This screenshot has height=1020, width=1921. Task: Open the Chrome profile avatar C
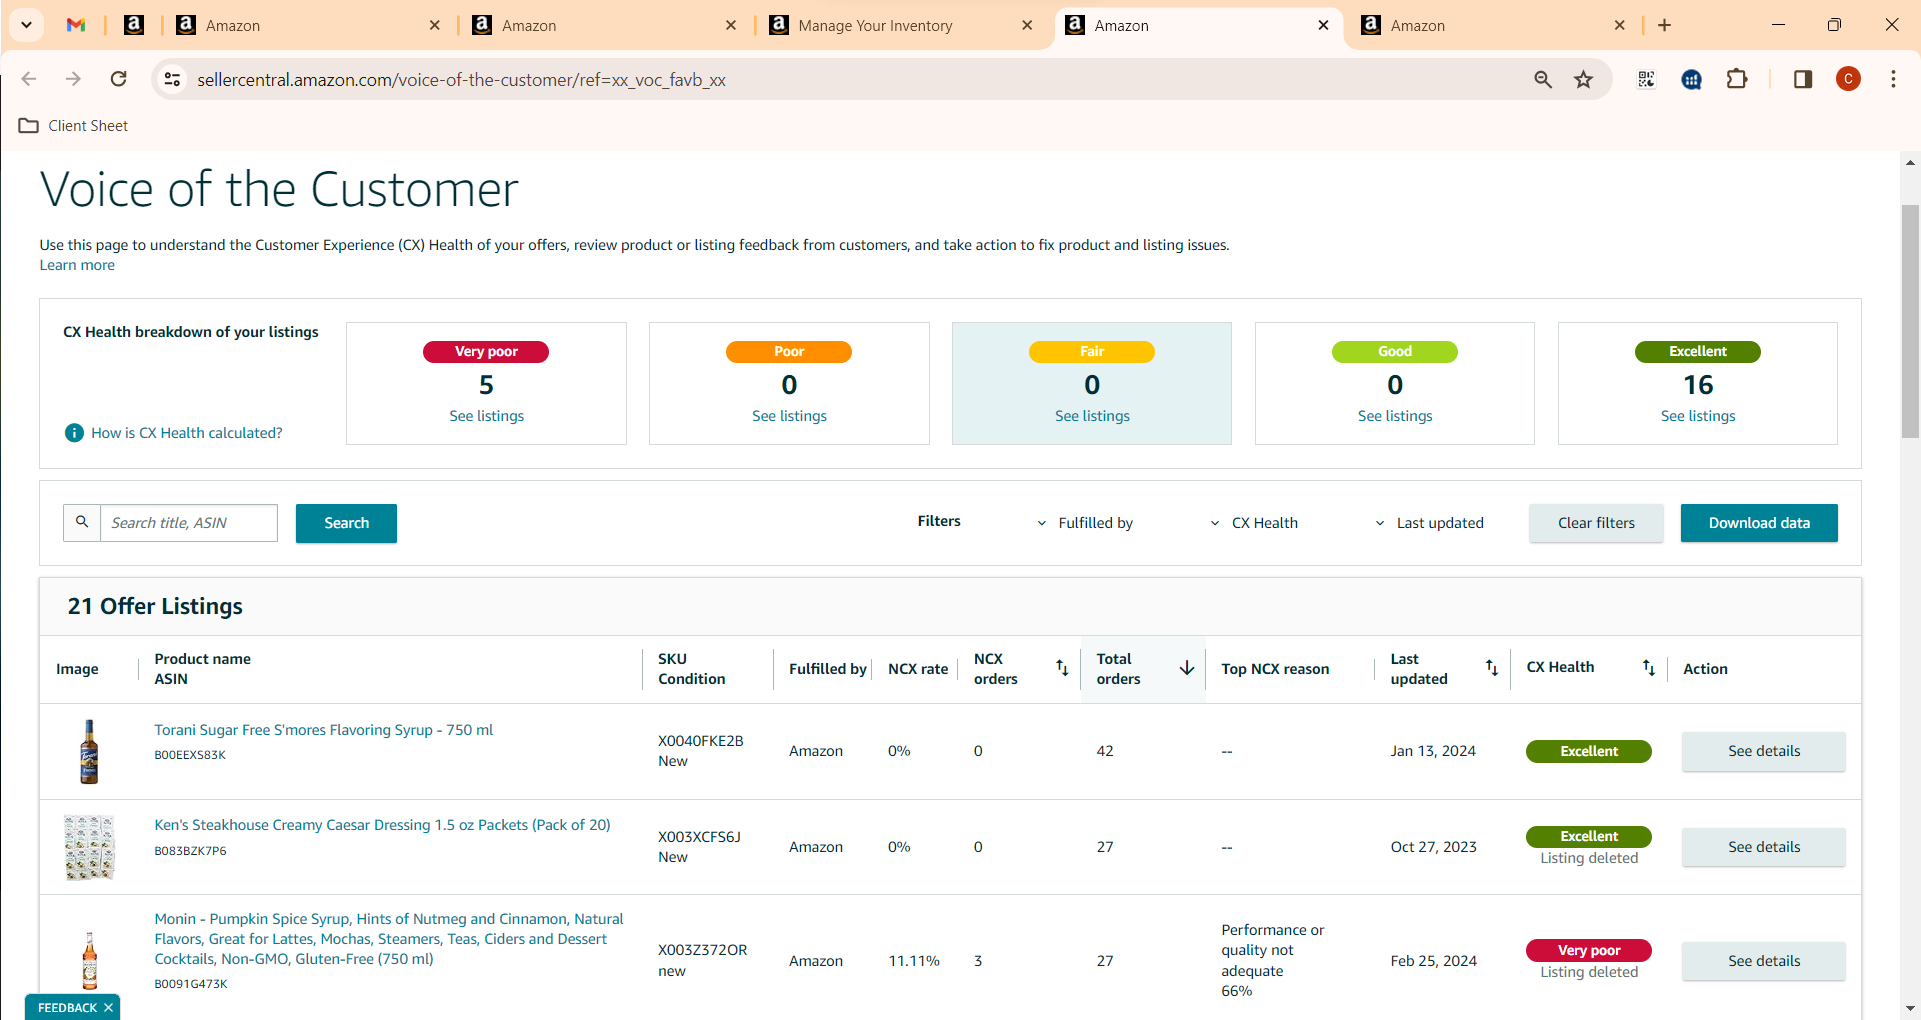point(1848,79)
